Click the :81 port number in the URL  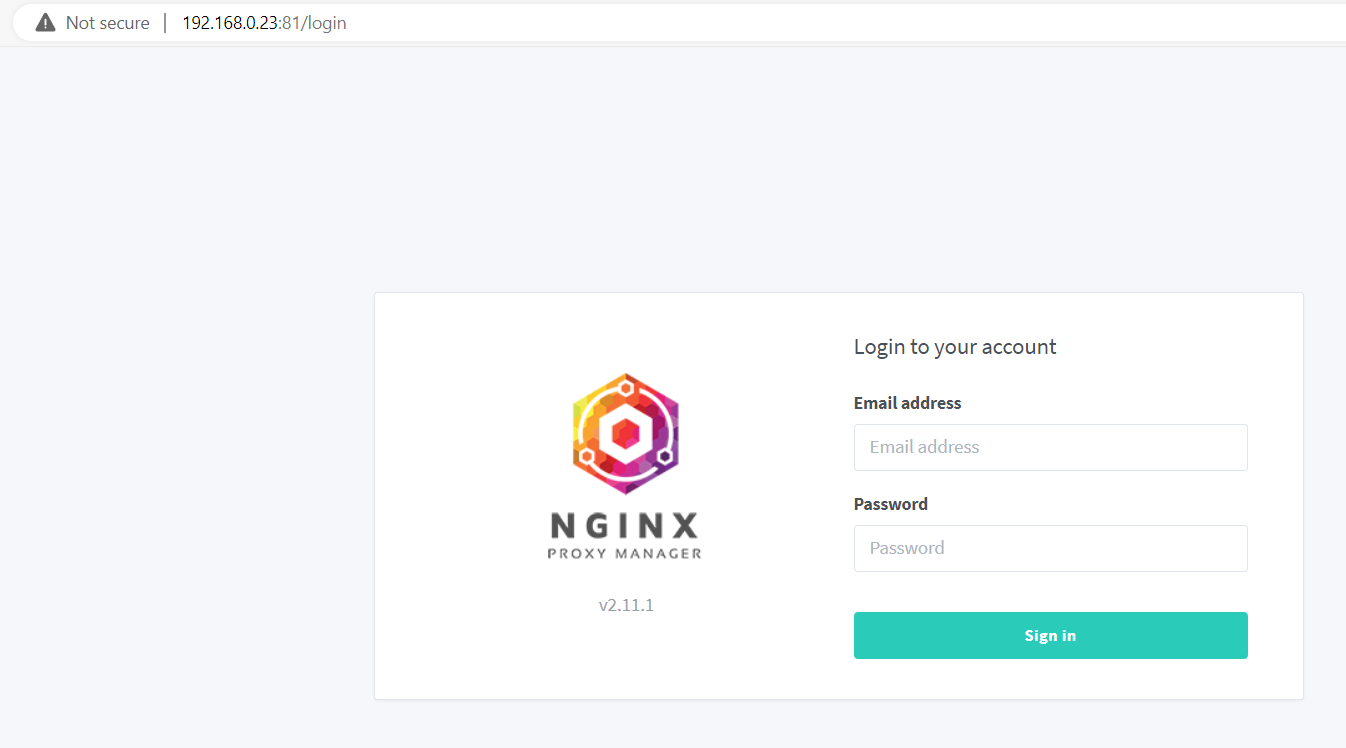[x=290, y=22]
